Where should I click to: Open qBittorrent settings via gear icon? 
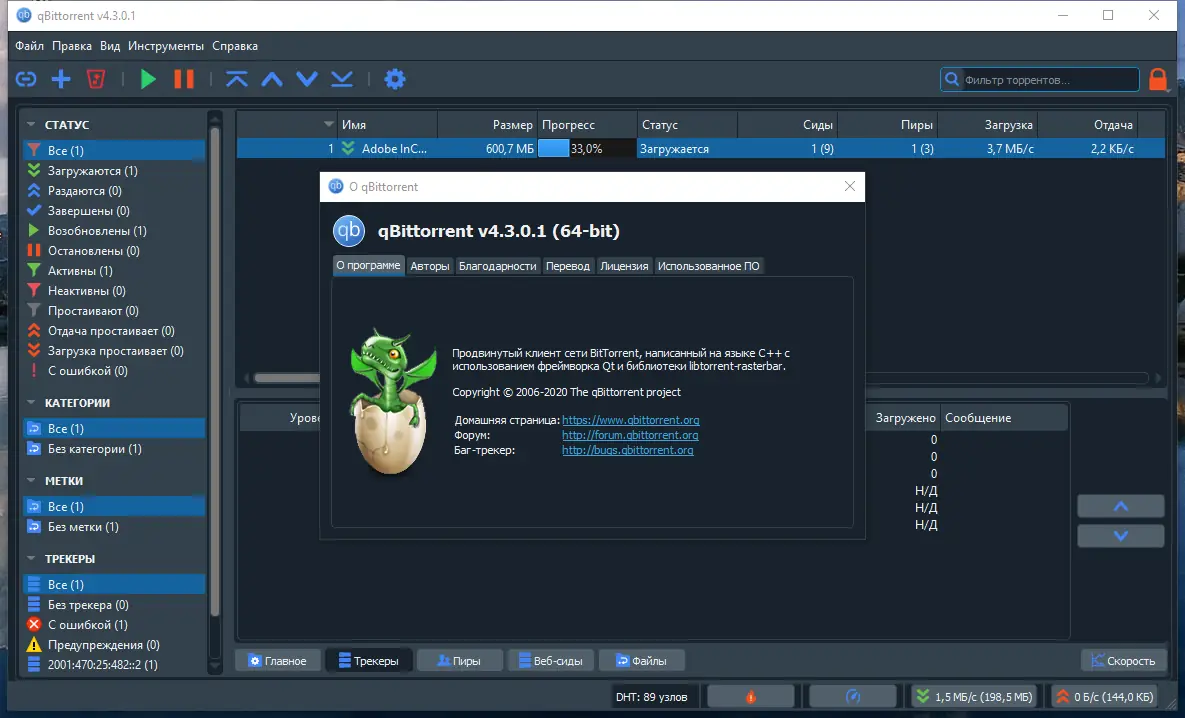pos(394,78)
